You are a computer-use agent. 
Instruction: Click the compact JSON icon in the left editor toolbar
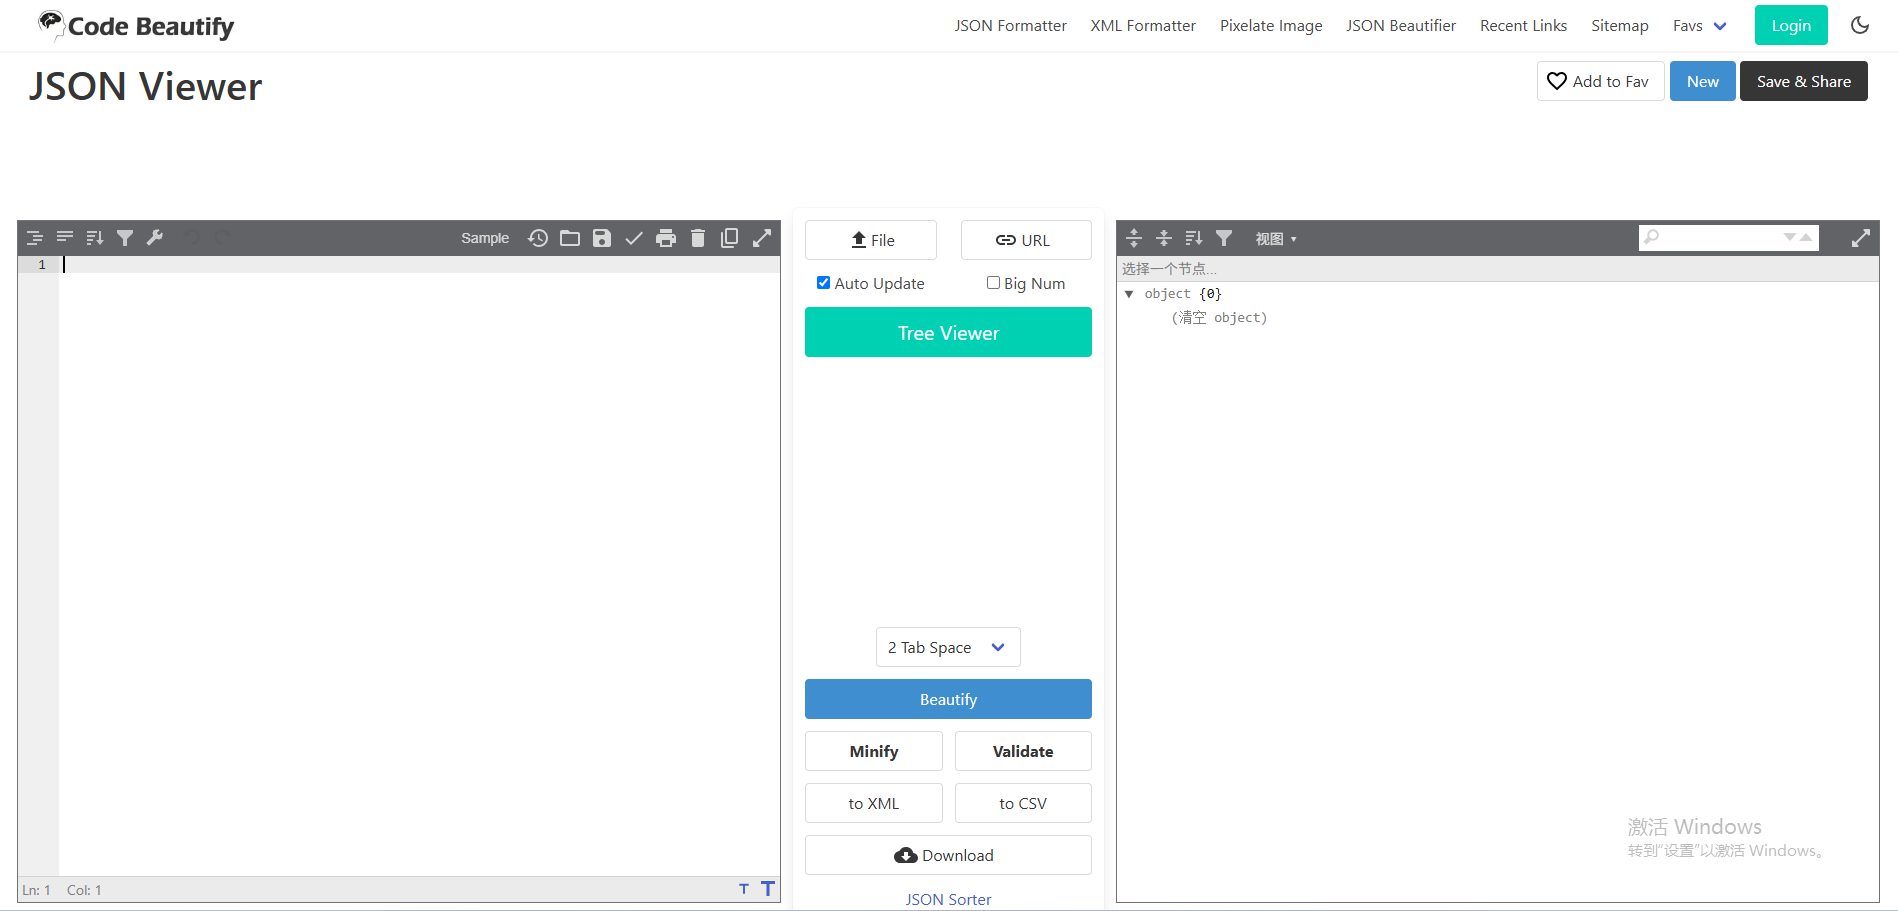point(65,238)
